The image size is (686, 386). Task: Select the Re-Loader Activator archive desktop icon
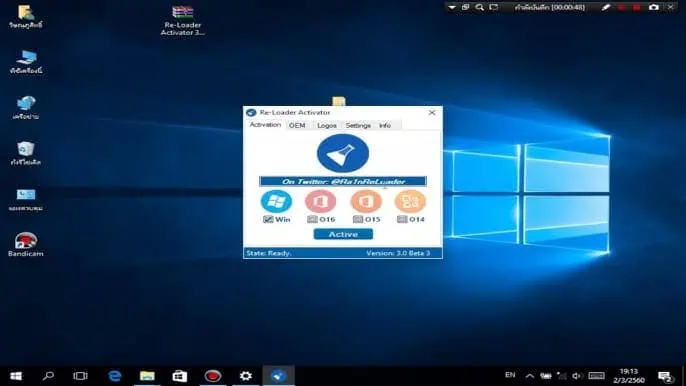click(182, 21)
